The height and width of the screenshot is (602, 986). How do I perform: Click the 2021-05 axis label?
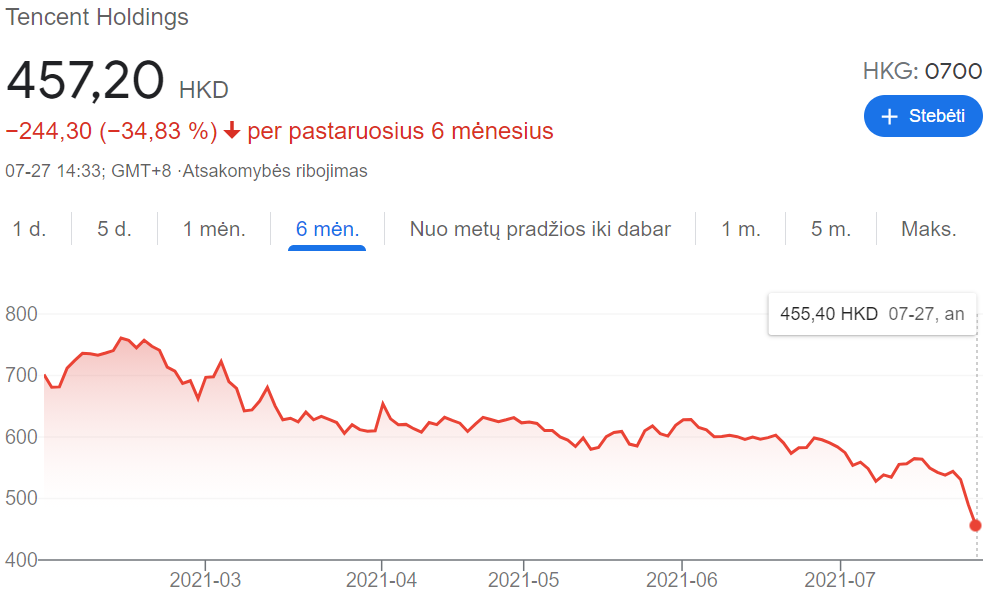pos(523,579)
